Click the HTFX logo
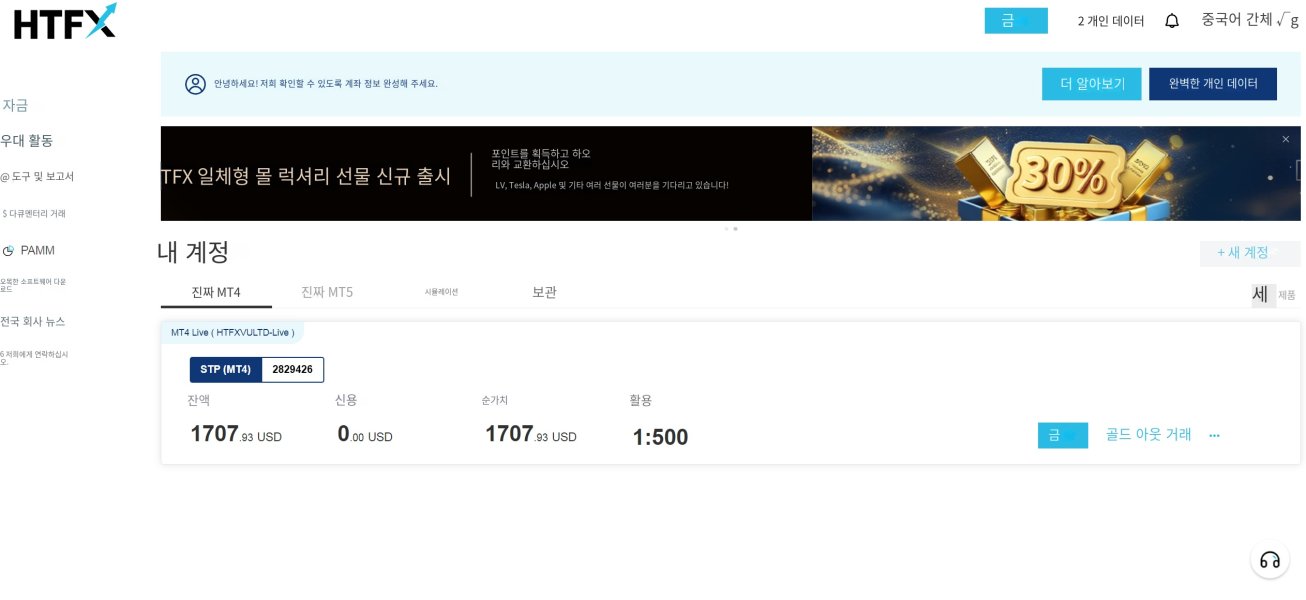 click(x=65, y=21)
